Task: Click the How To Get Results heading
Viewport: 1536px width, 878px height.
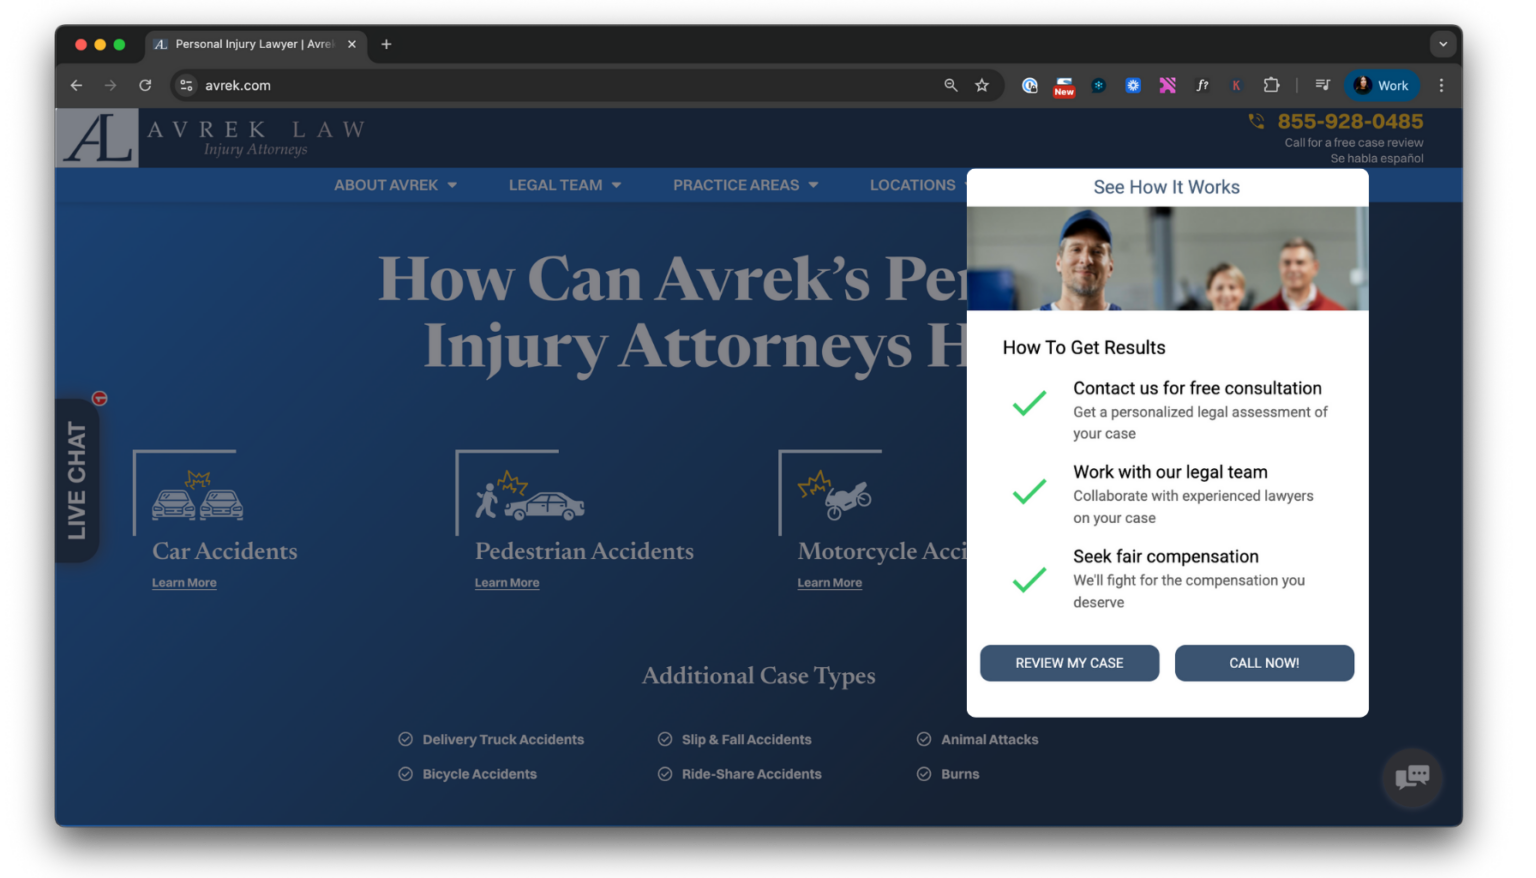Action: point(1084,348)
